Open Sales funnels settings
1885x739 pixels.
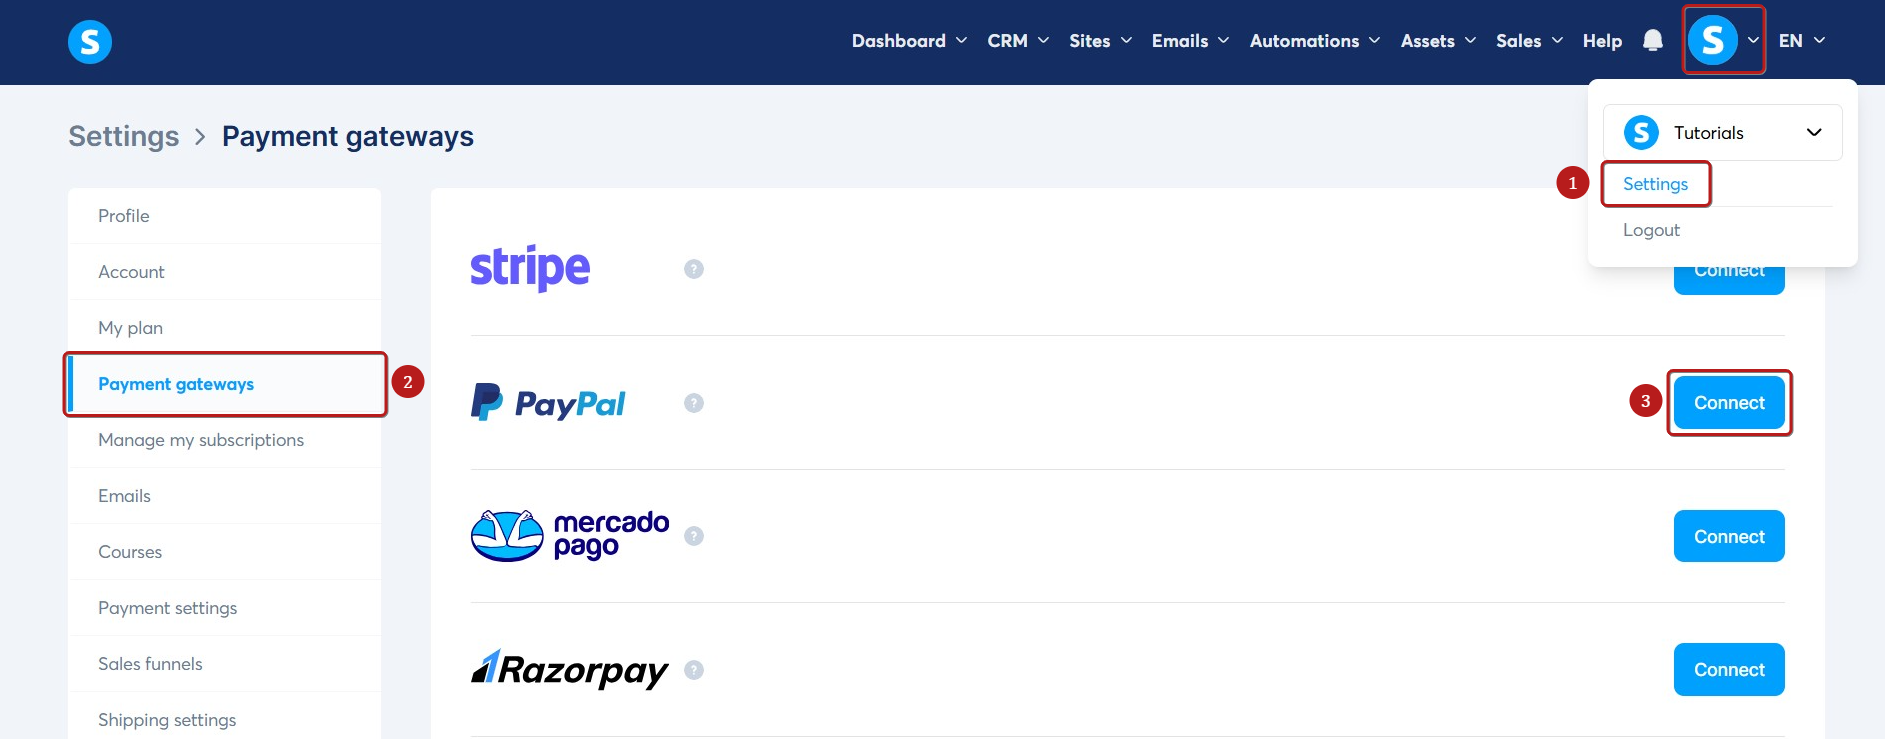[225, 664]
